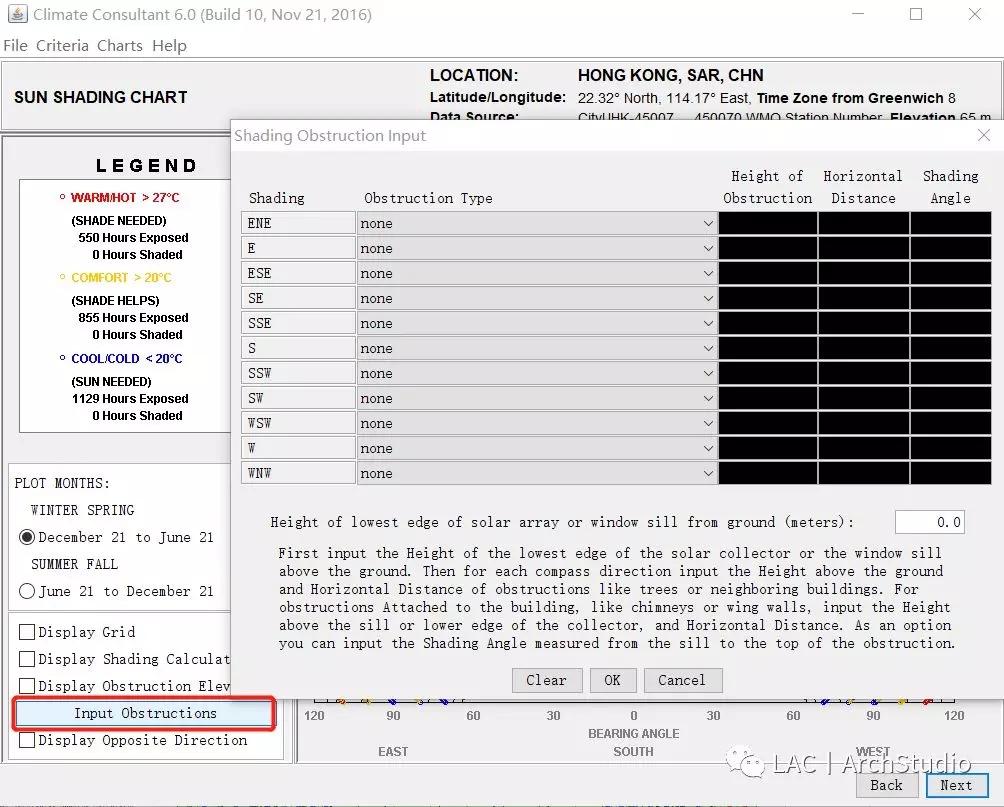
Task: Select December 21 to June 21 radio button
Action: pyautogui.click(x=27, y=537)
